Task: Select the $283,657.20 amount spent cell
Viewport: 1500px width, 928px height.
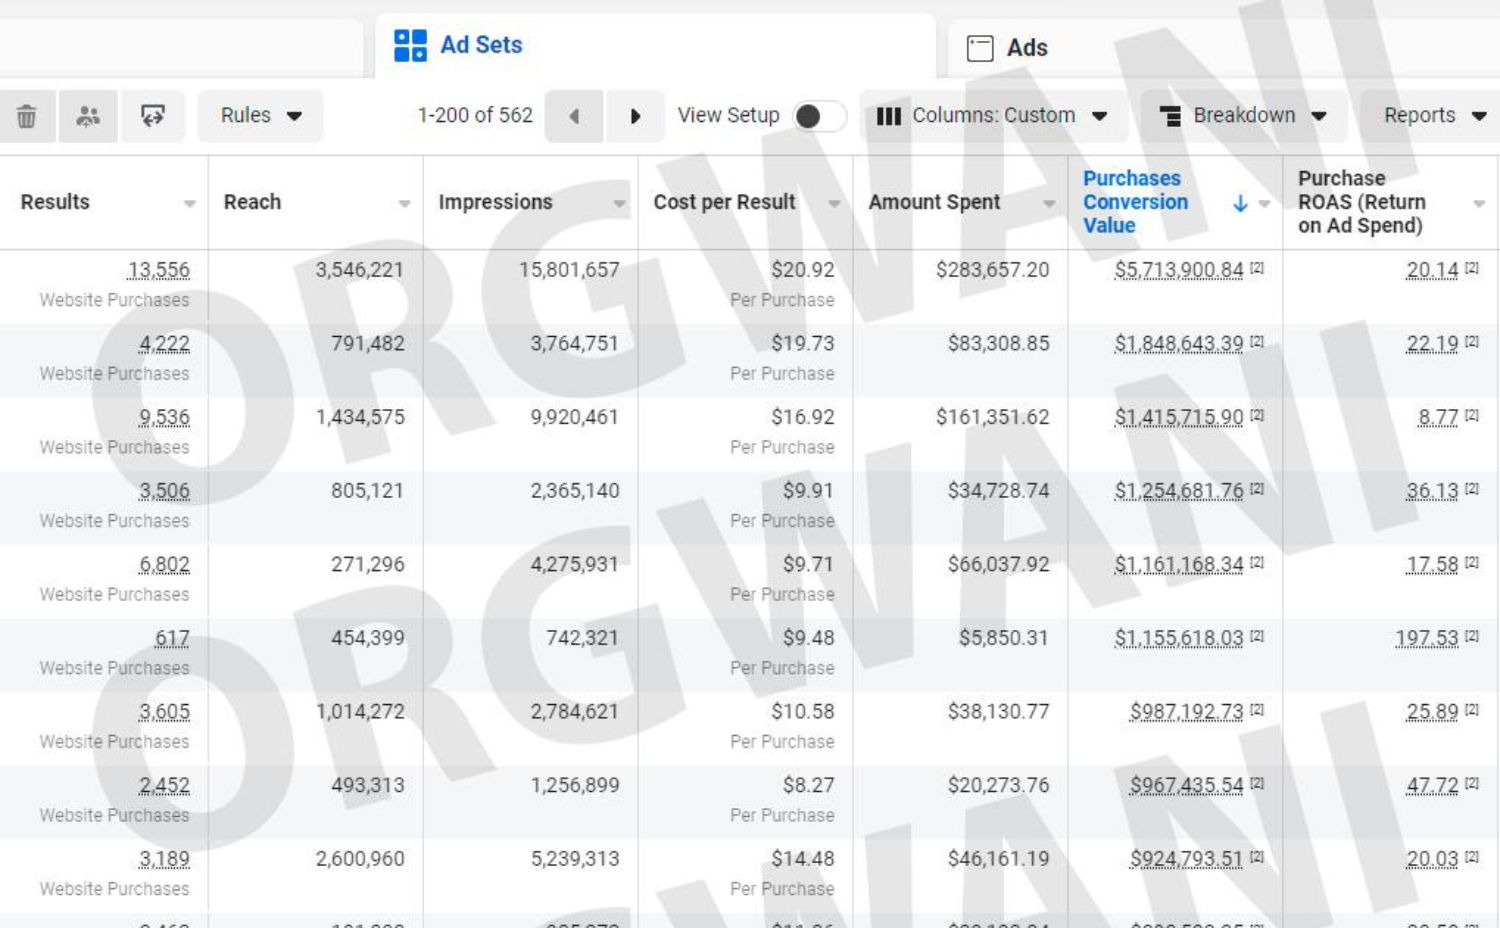Action: pos(992,270)
